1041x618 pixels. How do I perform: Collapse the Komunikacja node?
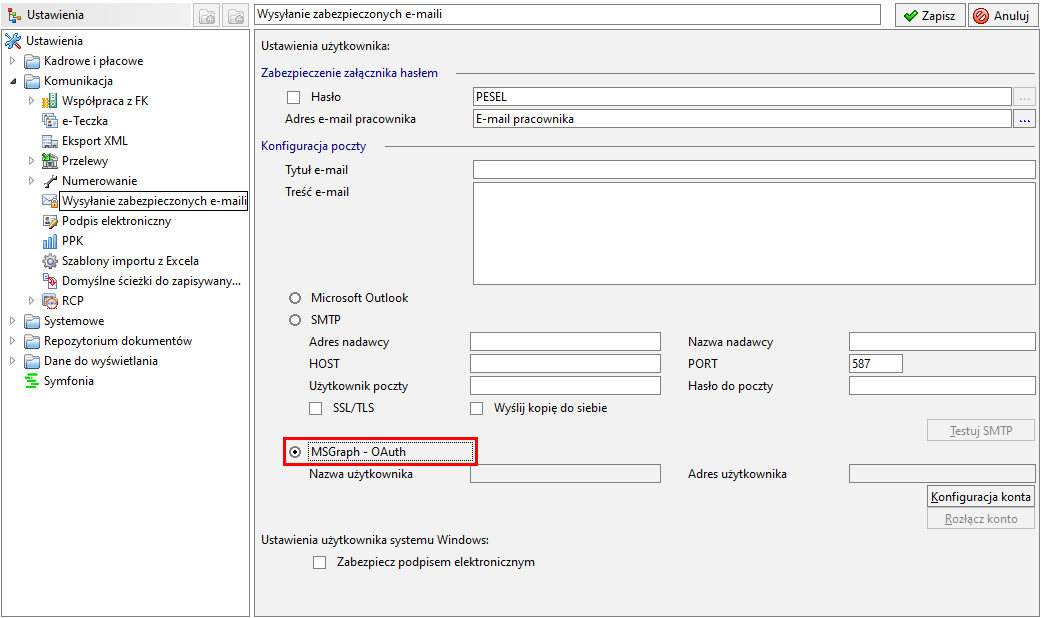pyautogui.click(x=13, y=81)
